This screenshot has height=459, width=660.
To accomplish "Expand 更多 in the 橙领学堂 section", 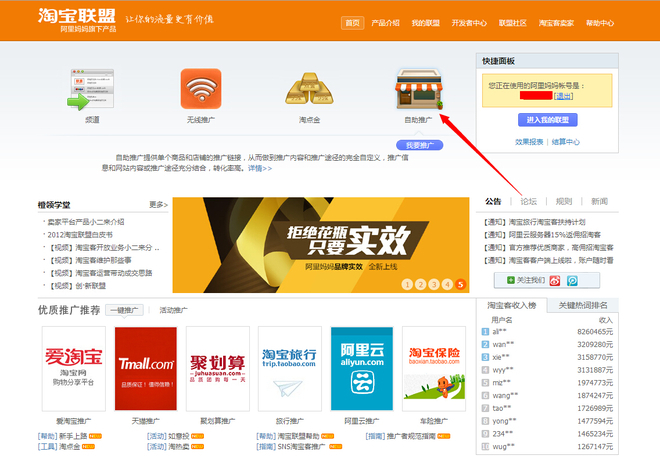I will click(x=157, y=204).
